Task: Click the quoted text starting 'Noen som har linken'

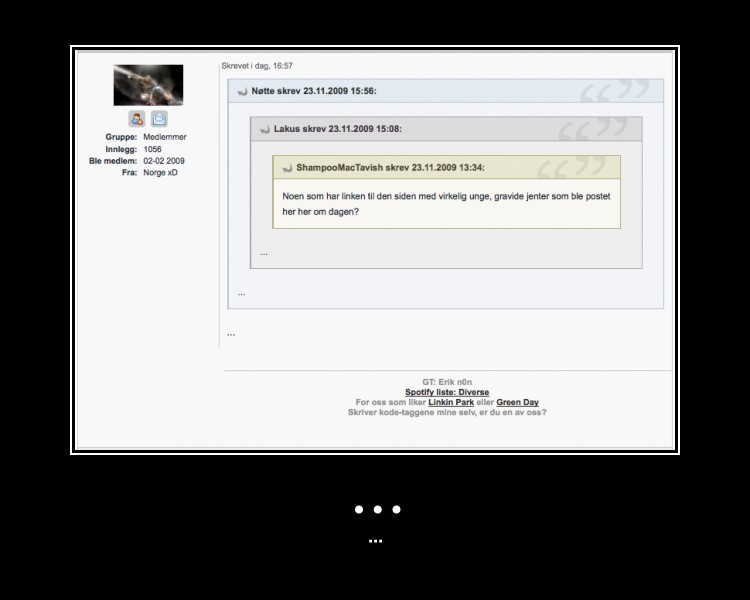Action: coord(446,204)
